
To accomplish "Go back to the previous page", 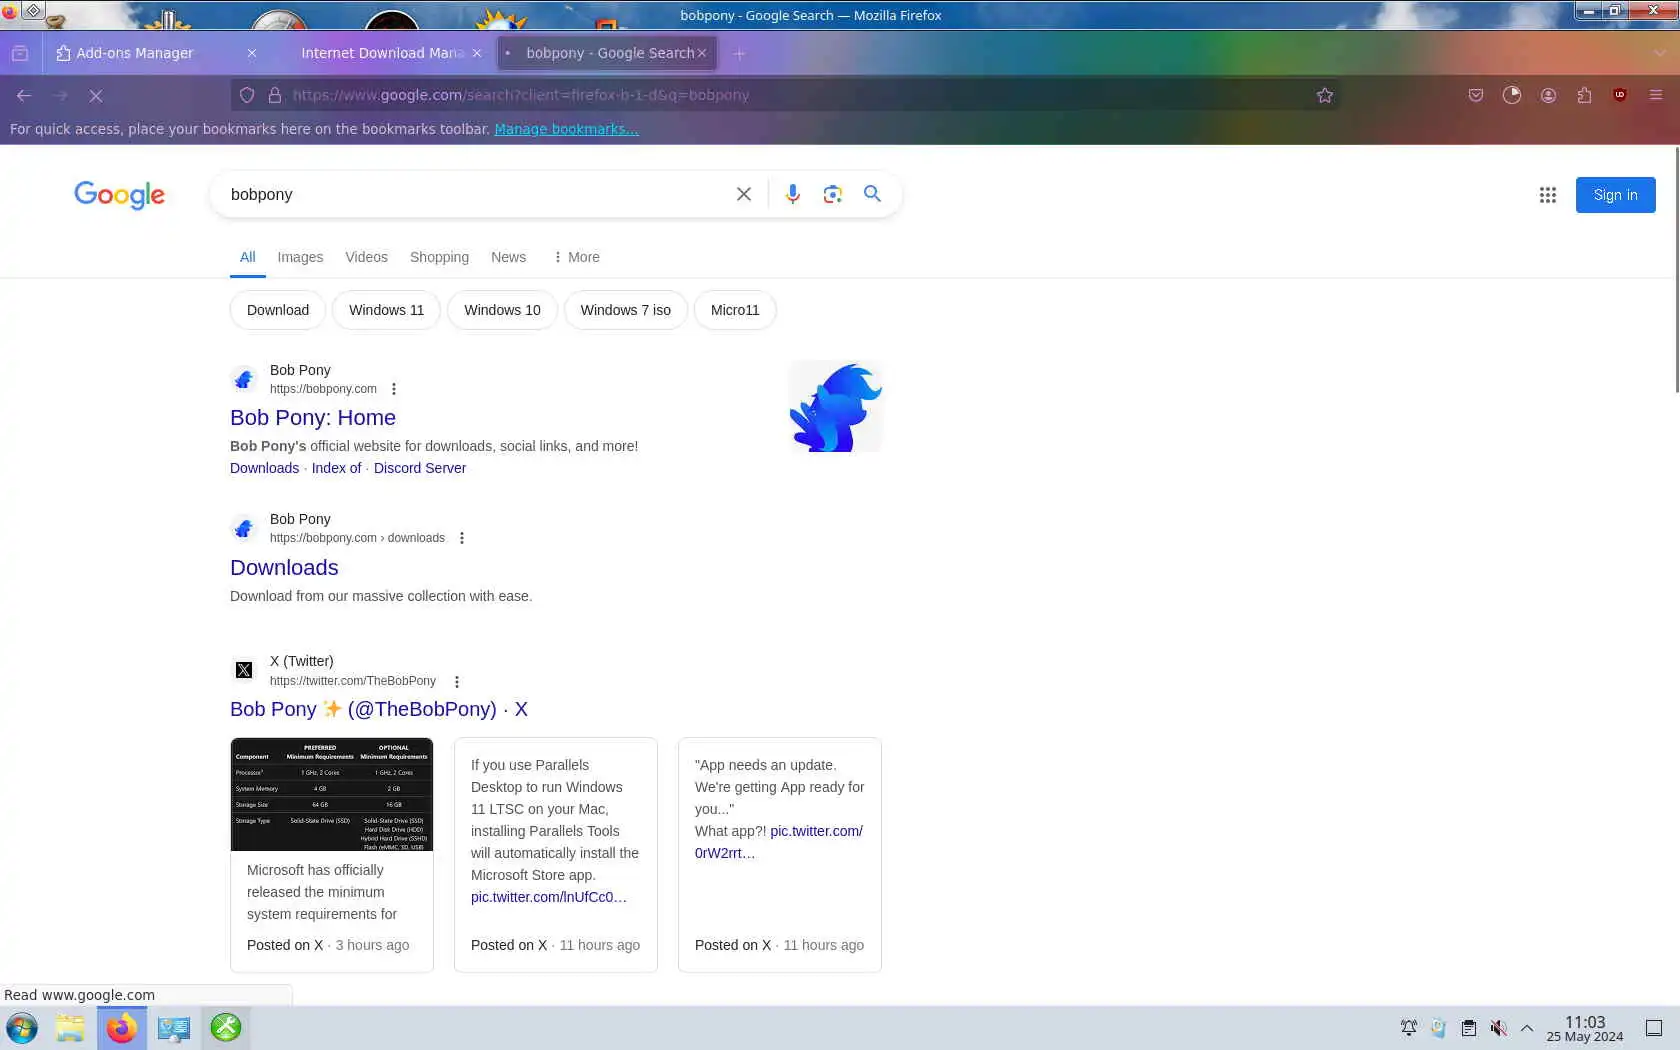I will click(x=24, y=95).
